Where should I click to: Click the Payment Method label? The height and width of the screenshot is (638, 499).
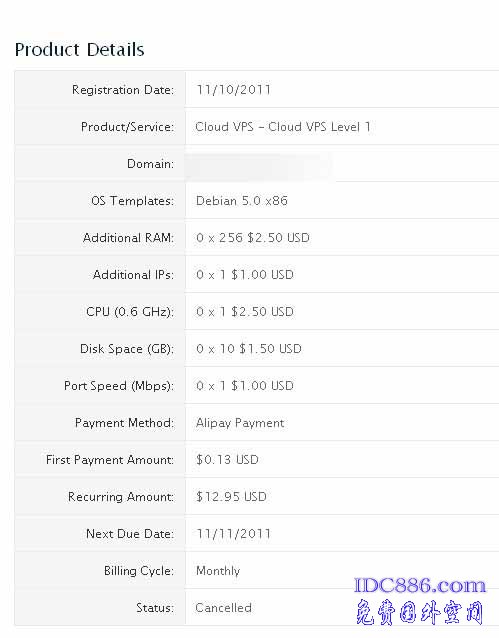coord(124,423)
